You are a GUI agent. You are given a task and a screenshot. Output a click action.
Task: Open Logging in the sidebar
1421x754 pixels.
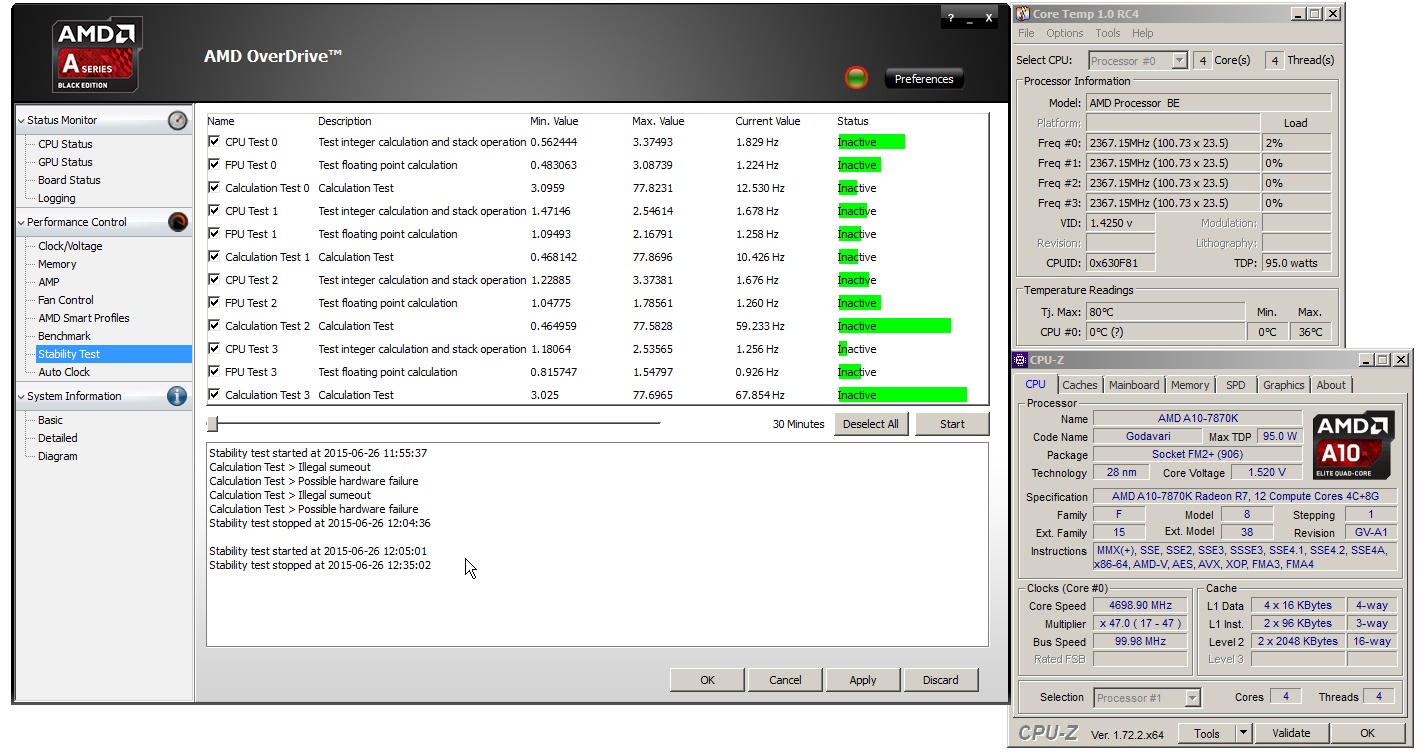pyautogui.click(x=56, y=198)
